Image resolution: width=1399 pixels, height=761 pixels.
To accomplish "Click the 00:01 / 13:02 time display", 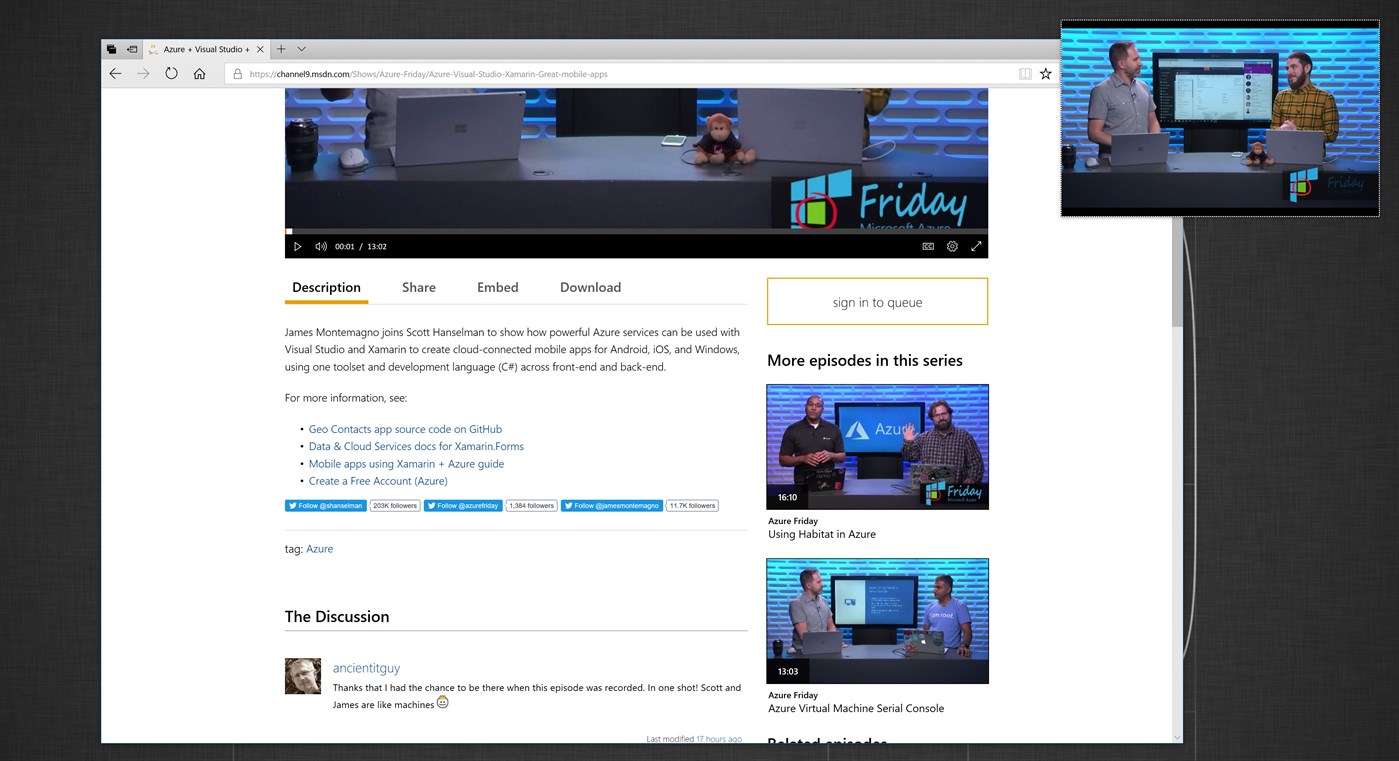I will click(361, 246).
